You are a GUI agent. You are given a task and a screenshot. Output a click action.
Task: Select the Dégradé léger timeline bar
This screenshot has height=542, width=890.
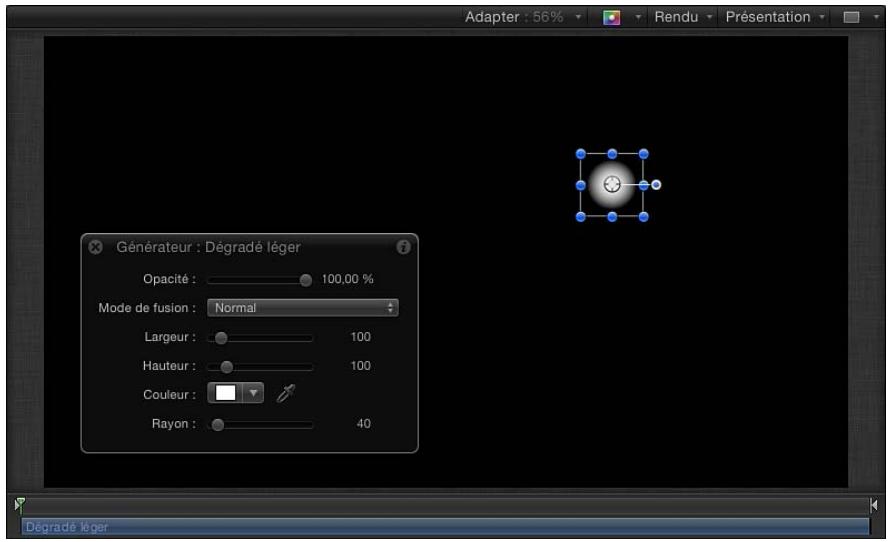click(x=445, y=527)
